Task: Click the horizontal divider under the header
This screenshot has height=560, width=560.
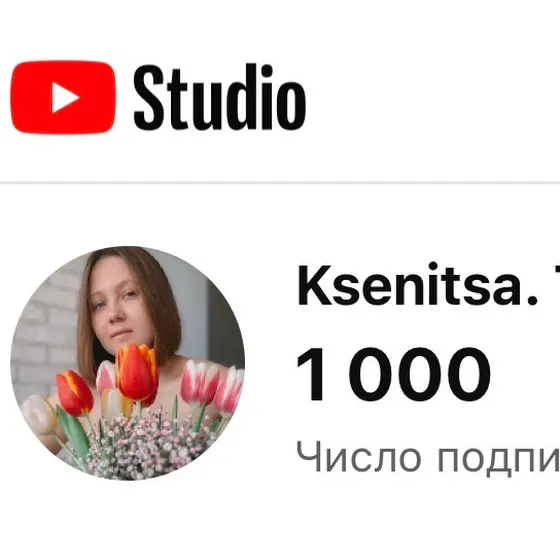Action: (280, 182)
